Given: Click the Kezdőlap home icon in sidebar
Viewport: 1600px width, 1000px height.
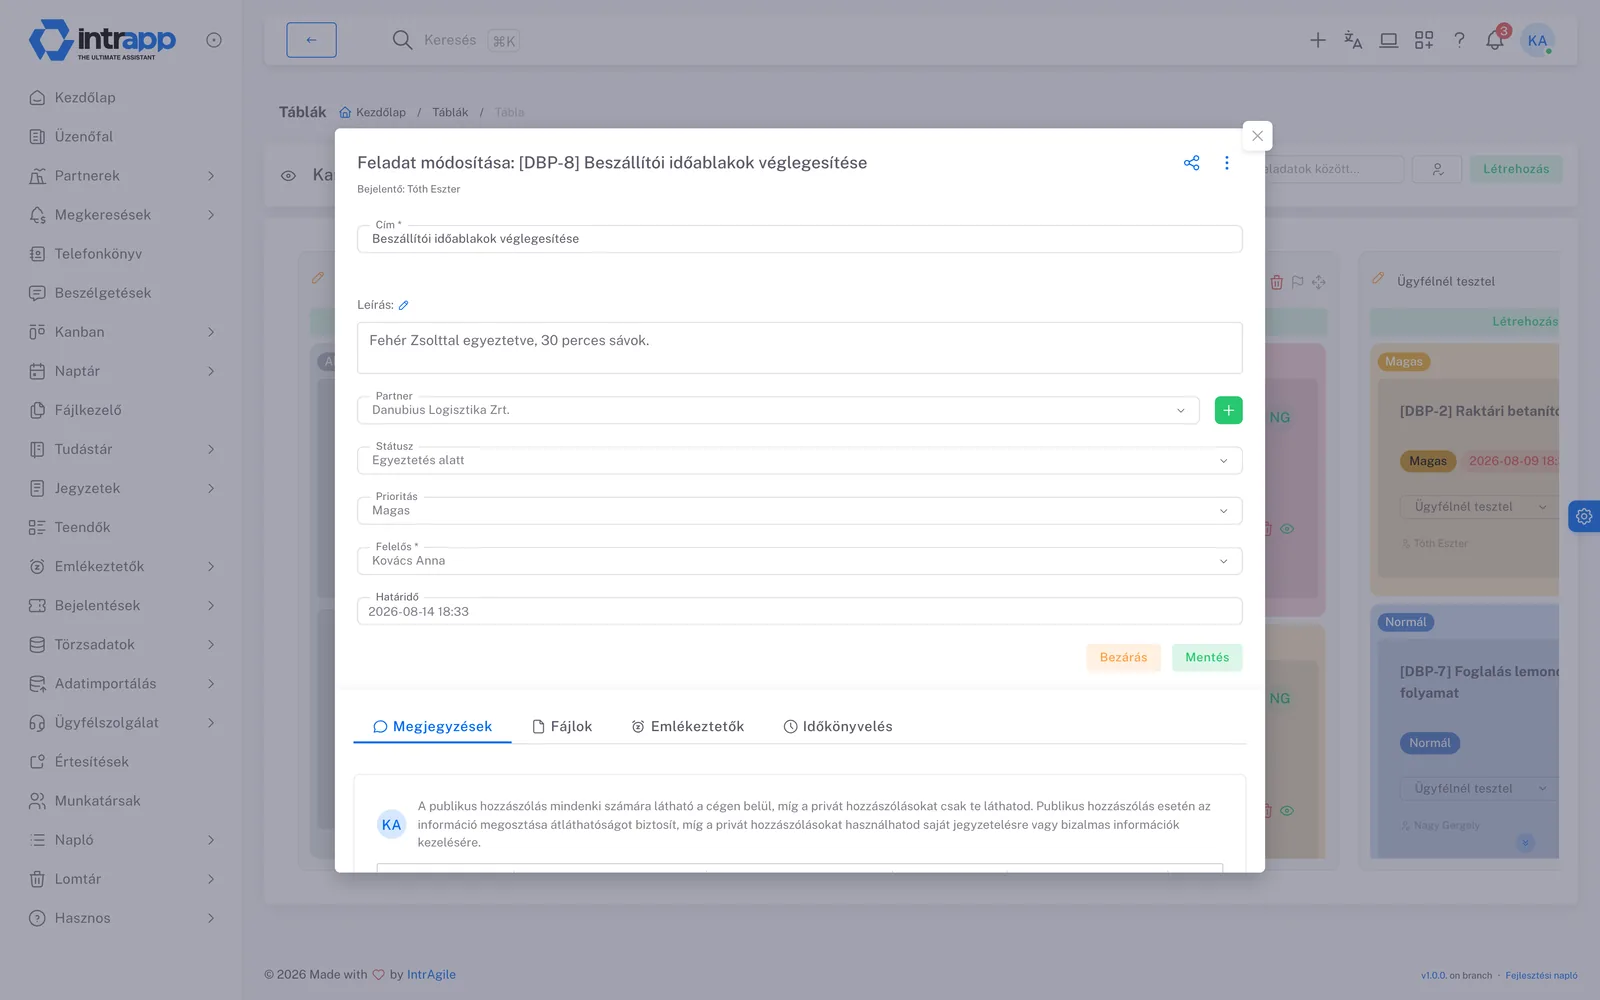Looking at the screenshot, I should click(37, 97).
